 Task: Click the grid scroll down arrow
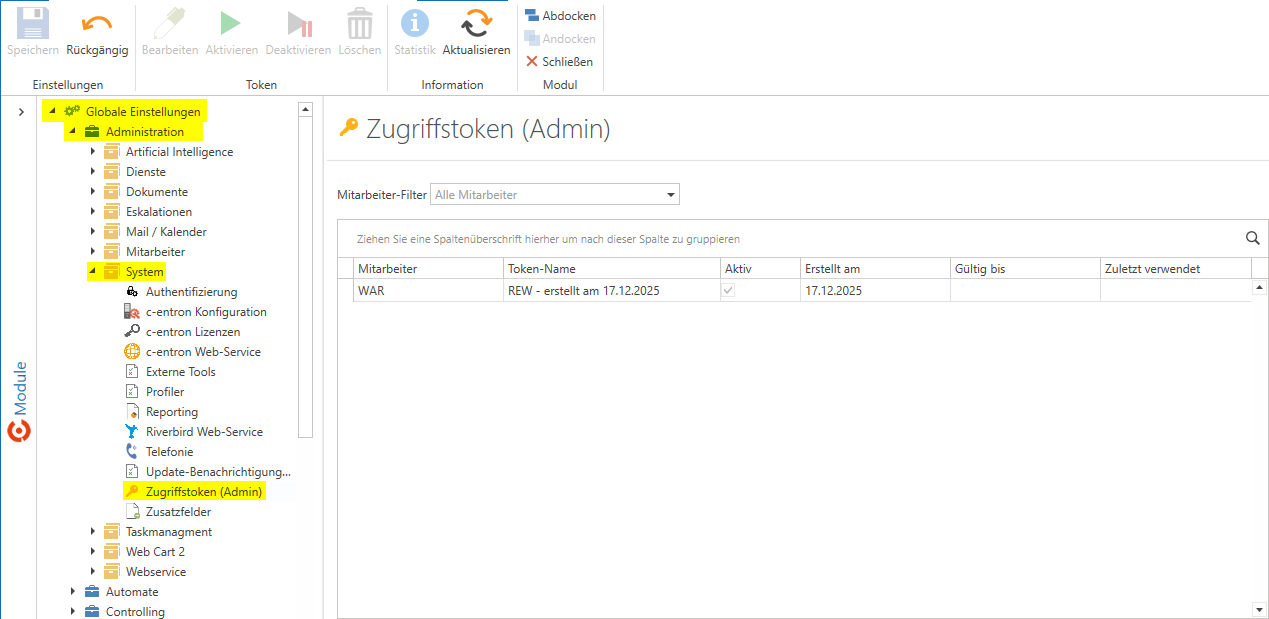coord(1259,609)
